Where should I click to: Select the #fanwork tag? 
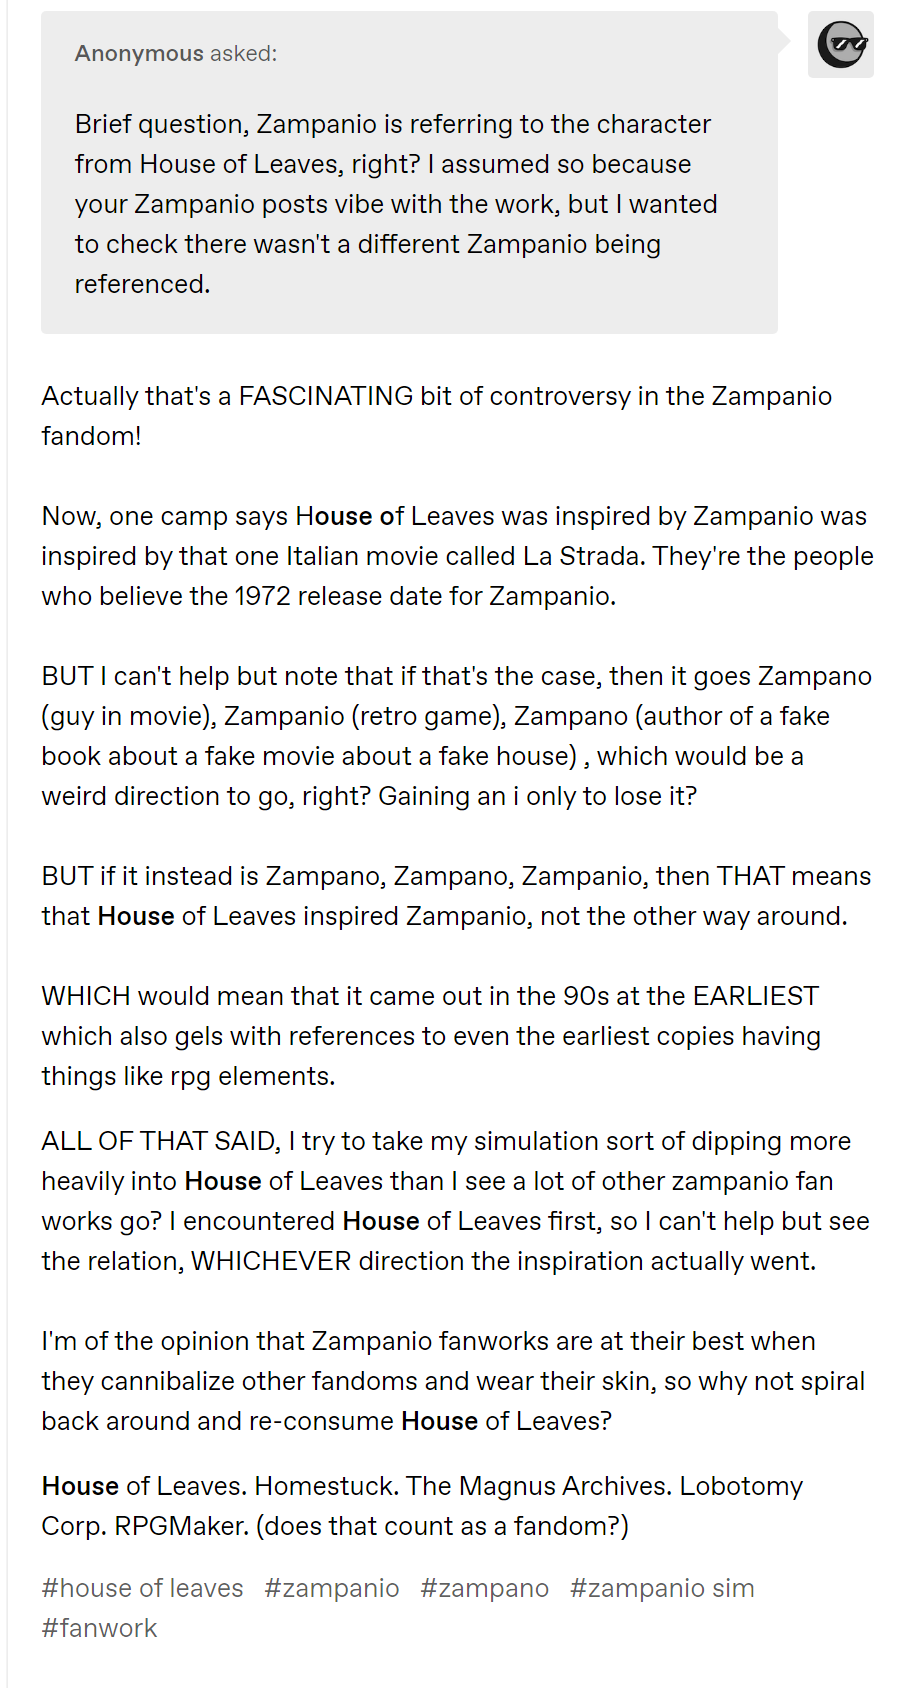(x=99, y=1628)
